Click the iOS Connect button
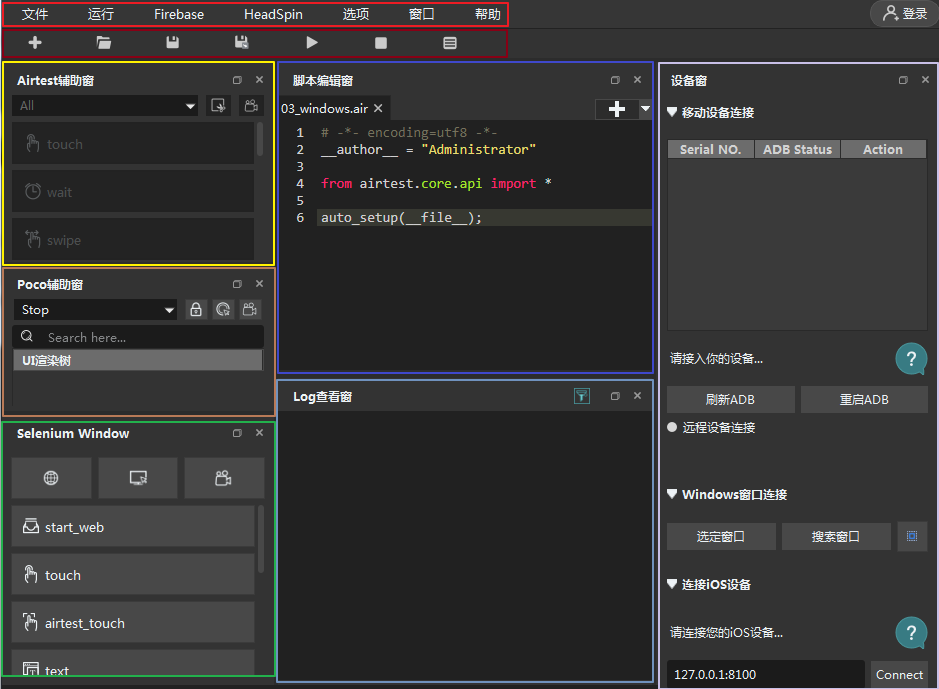The height and width of the screenshot is (689, 939). (899, 675)
